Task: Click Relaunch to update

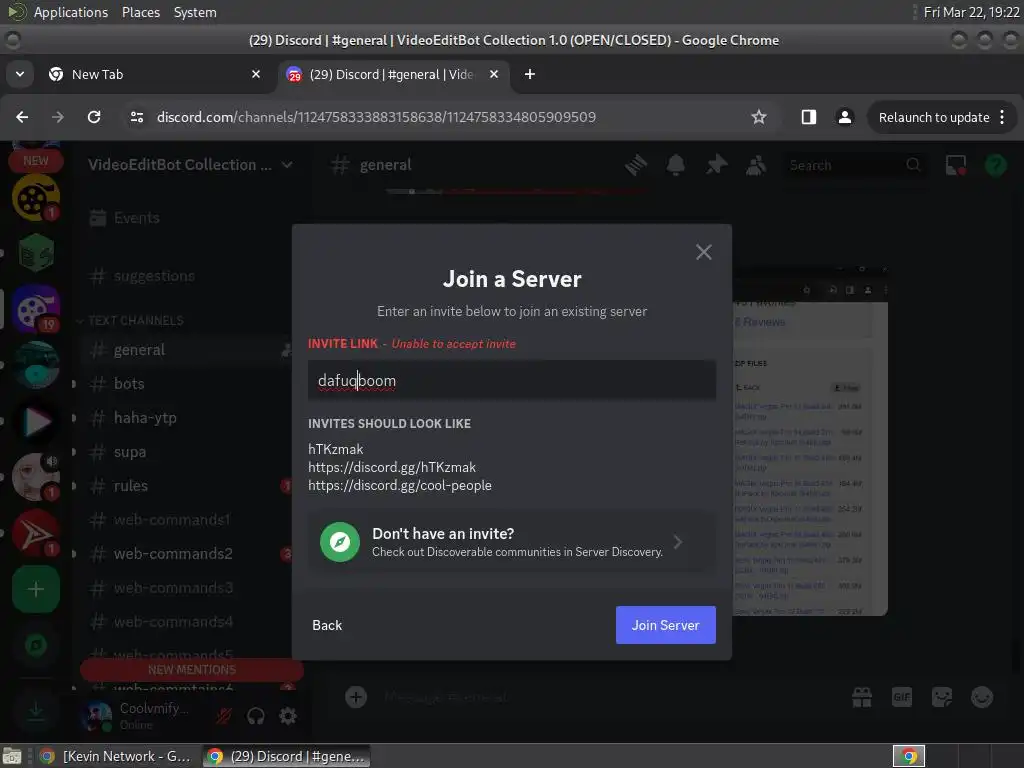Action: click(934, 118)
